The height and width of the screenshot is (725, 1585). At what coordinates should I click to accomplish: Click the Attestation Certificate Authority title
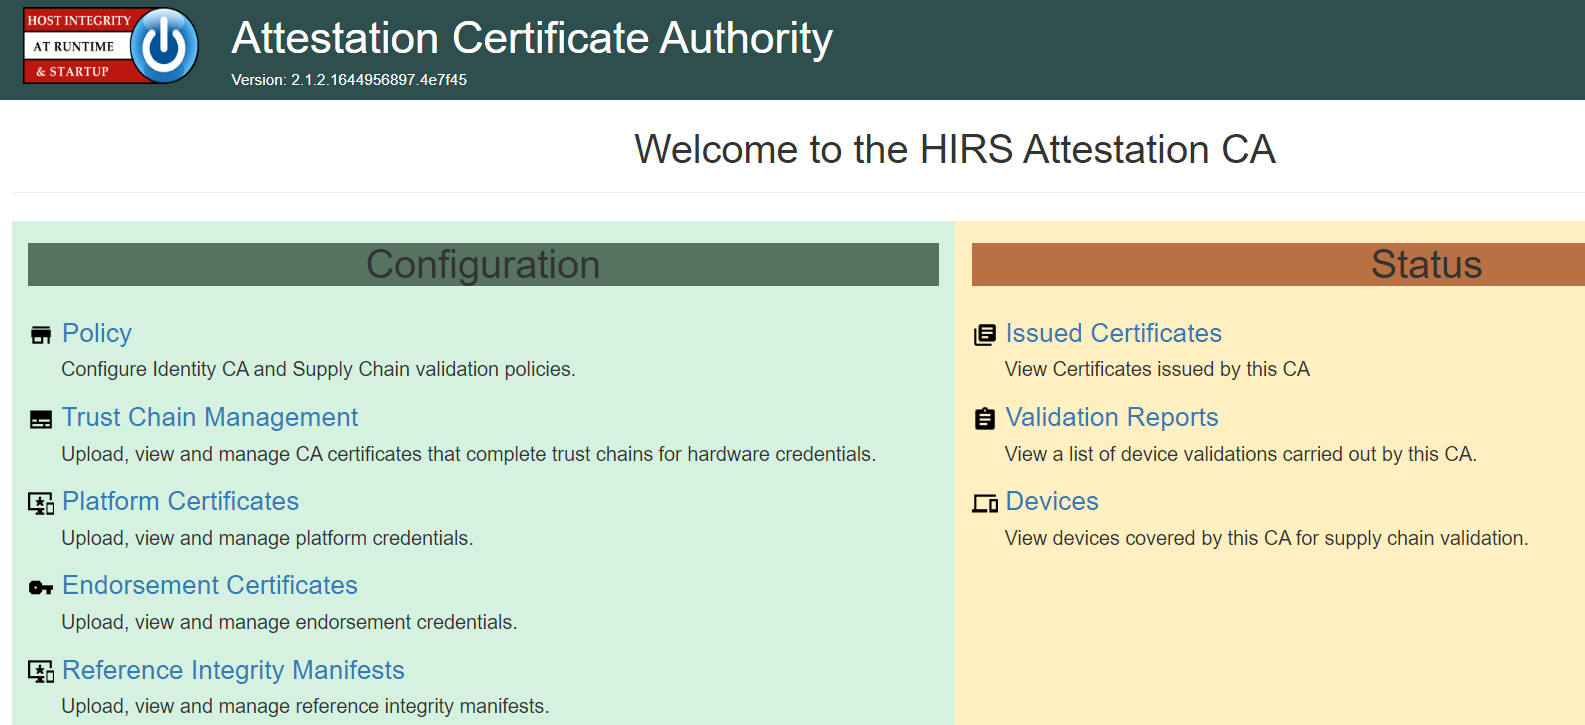point(532,38)
